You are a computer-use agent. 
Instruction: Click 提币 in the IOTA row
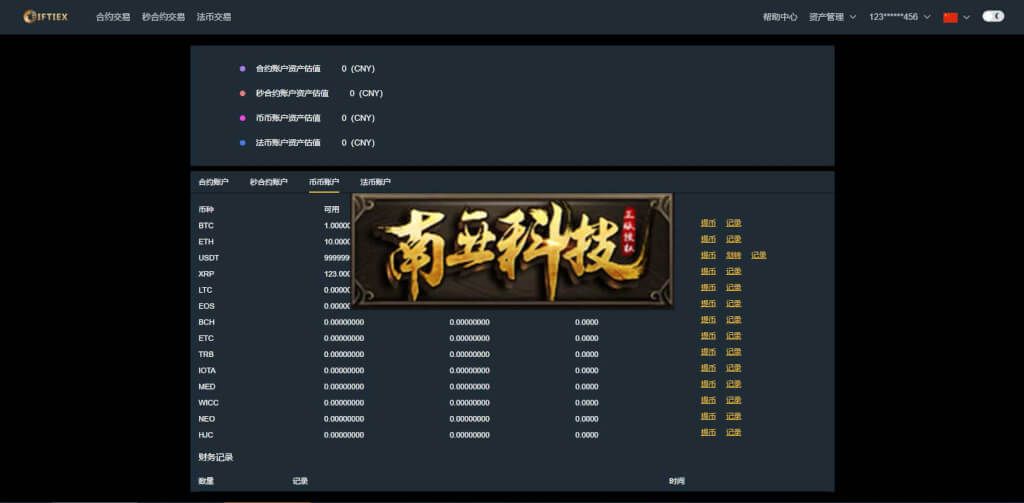click(x=708, y=368)
